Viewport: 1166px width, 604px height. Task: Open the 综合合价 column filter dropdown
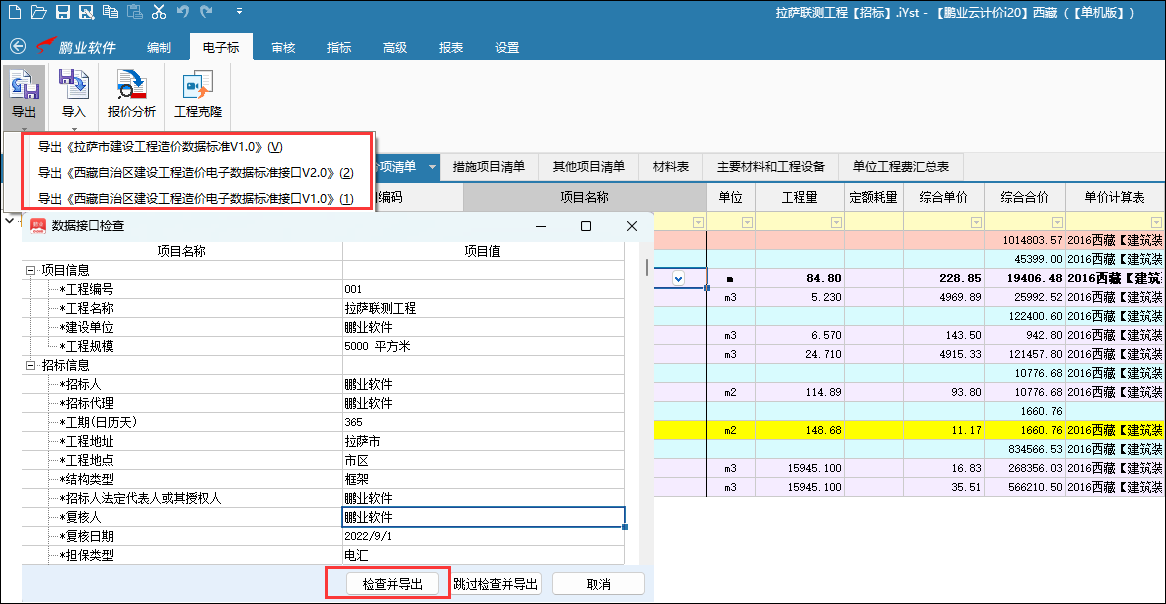tap(1057, 222)
